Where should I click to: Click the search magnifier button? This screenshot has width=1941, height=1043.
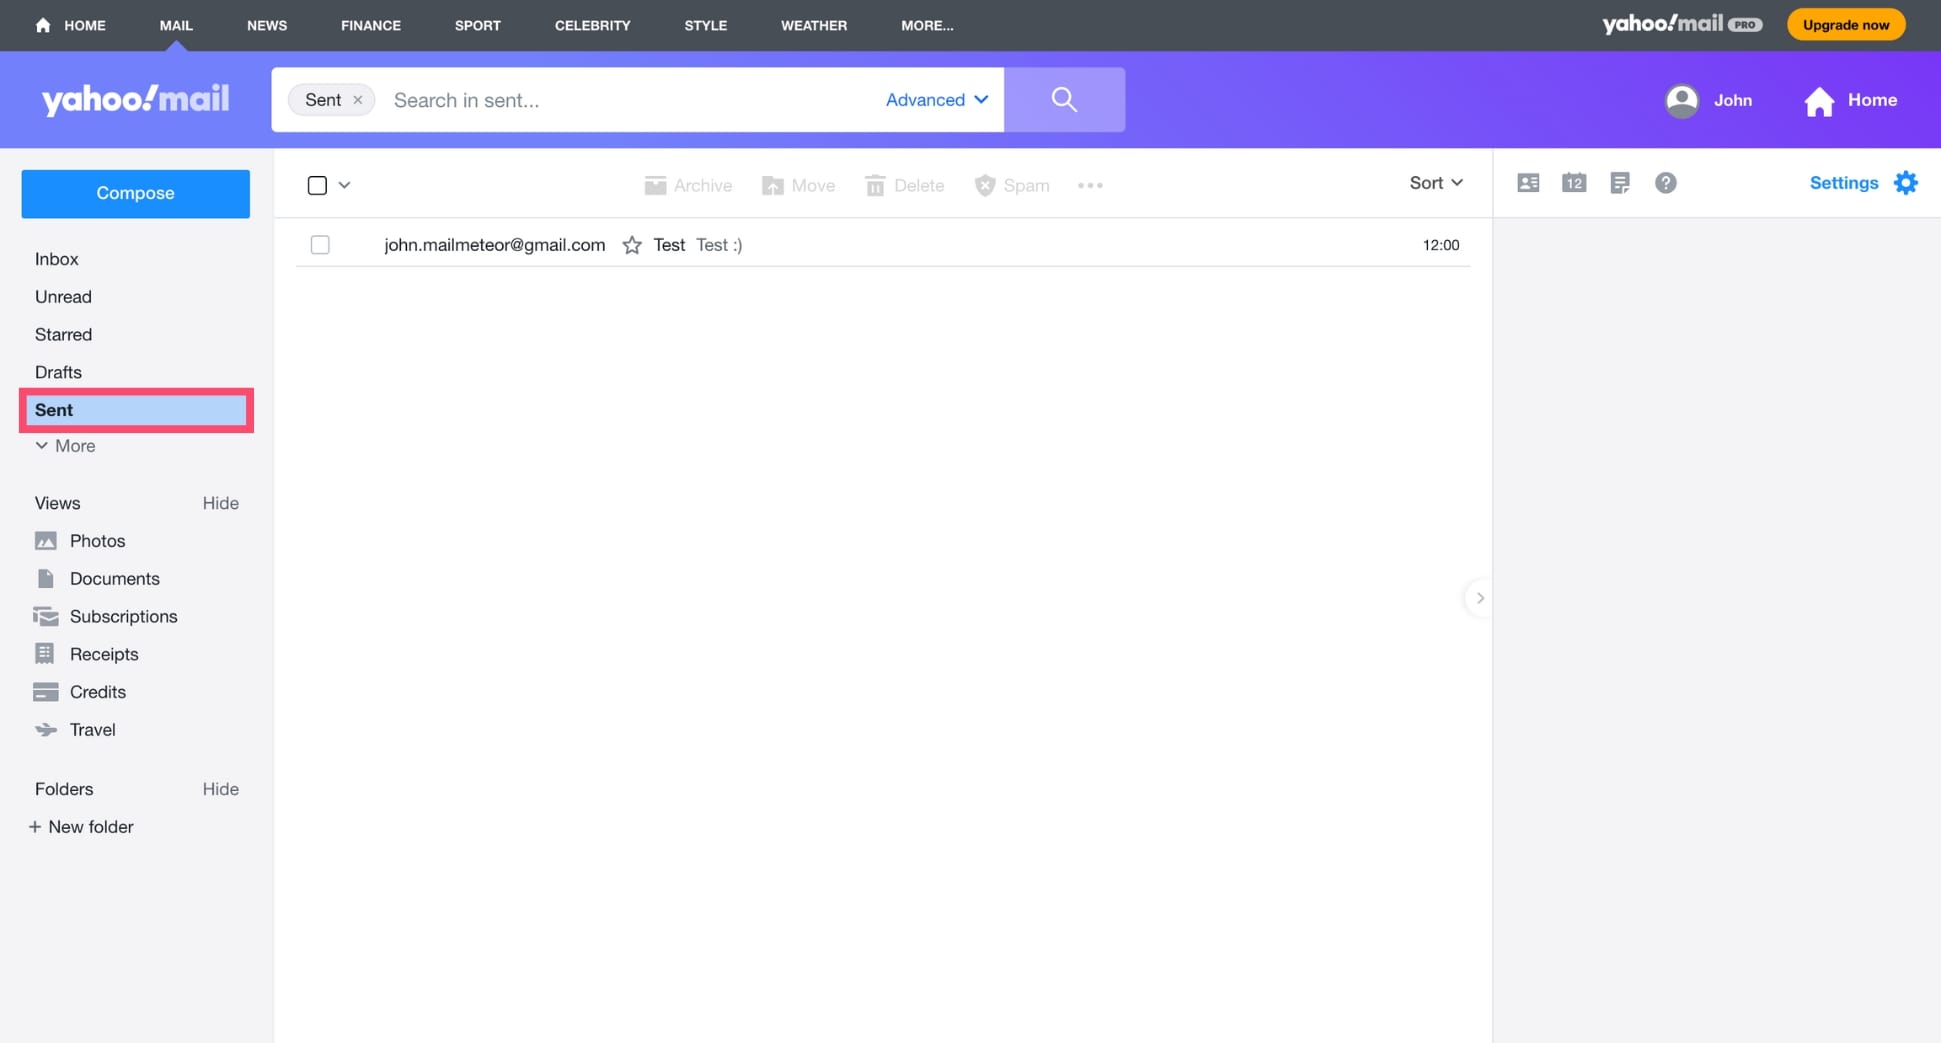1064,99
